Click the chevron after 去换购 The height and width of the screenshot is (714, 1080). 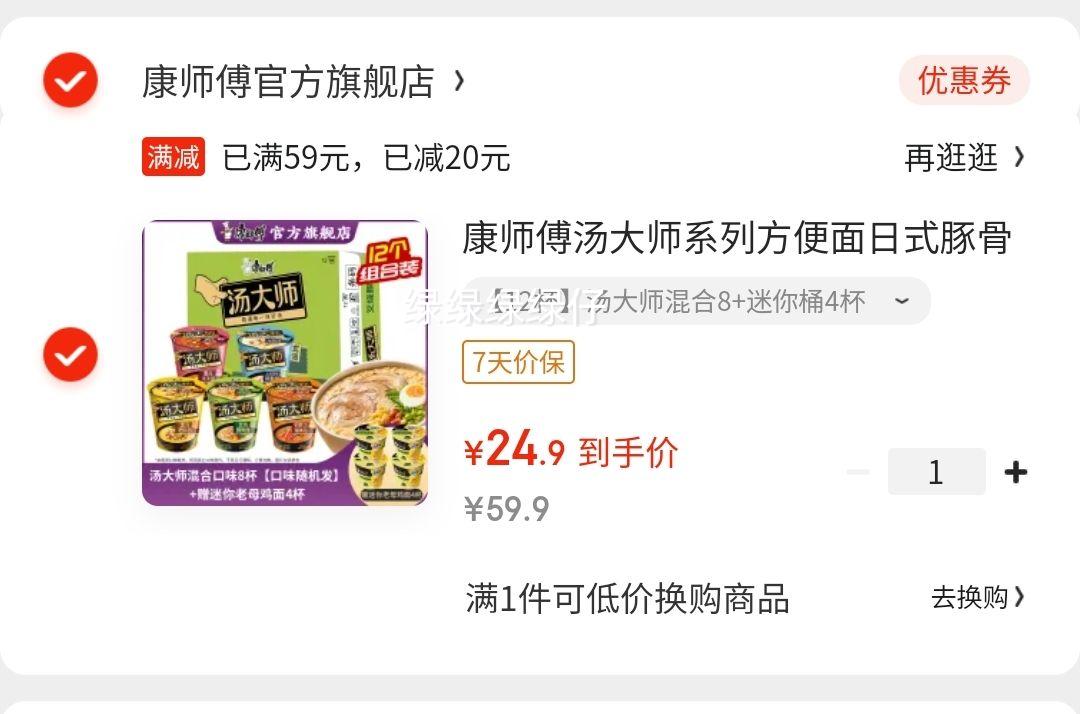(x=1019, y=597)
